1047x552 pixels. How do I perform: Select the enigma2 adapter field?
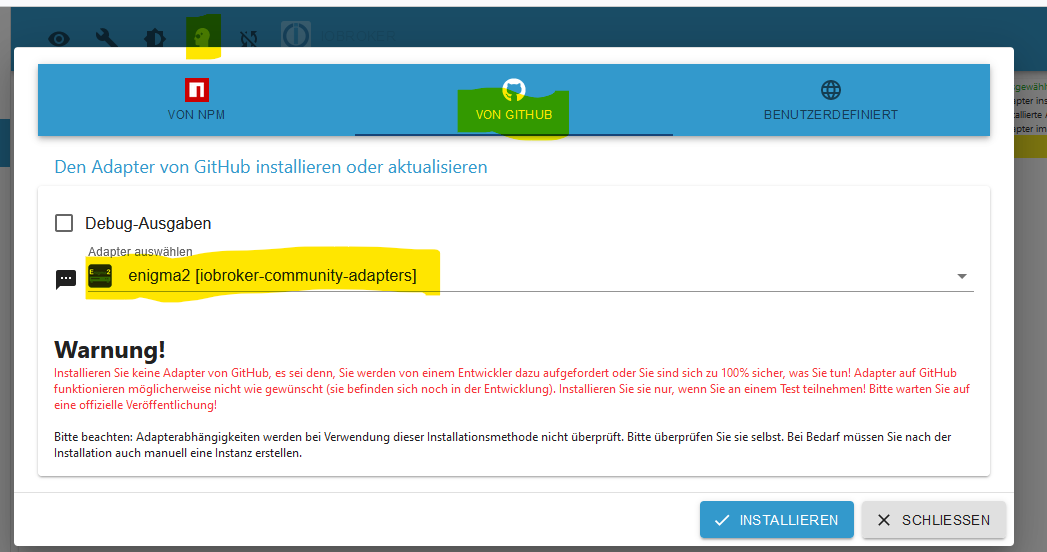pos(530,276)
